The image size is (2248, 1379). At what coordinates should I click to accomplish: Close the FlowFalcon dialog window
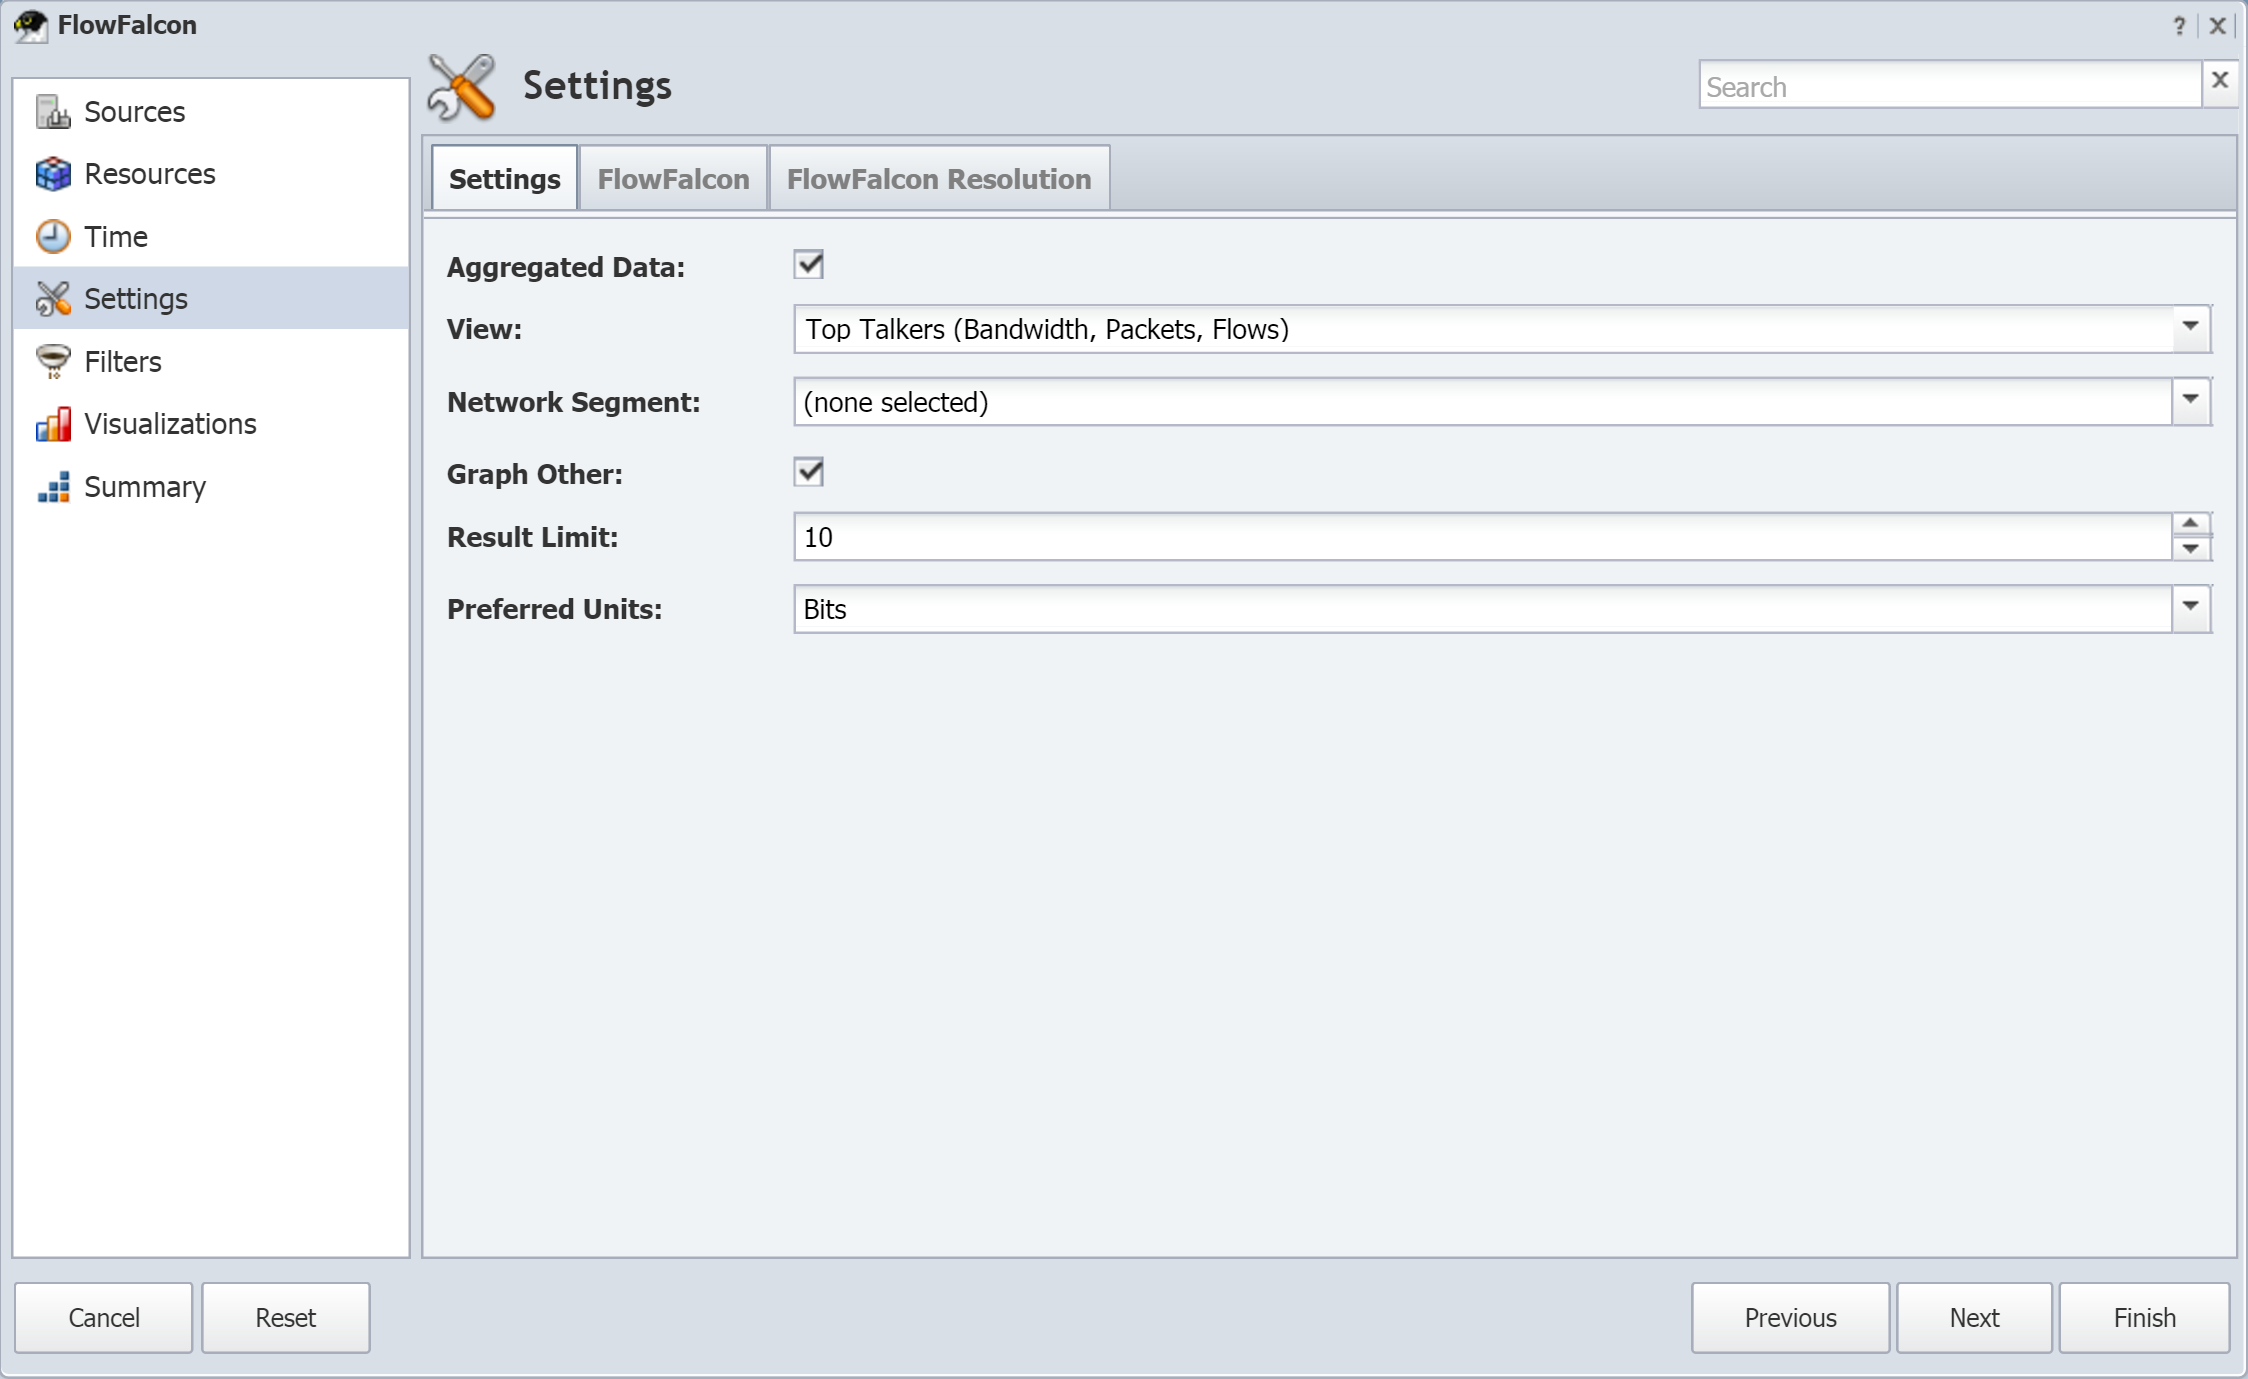(x=2217, y=26)
